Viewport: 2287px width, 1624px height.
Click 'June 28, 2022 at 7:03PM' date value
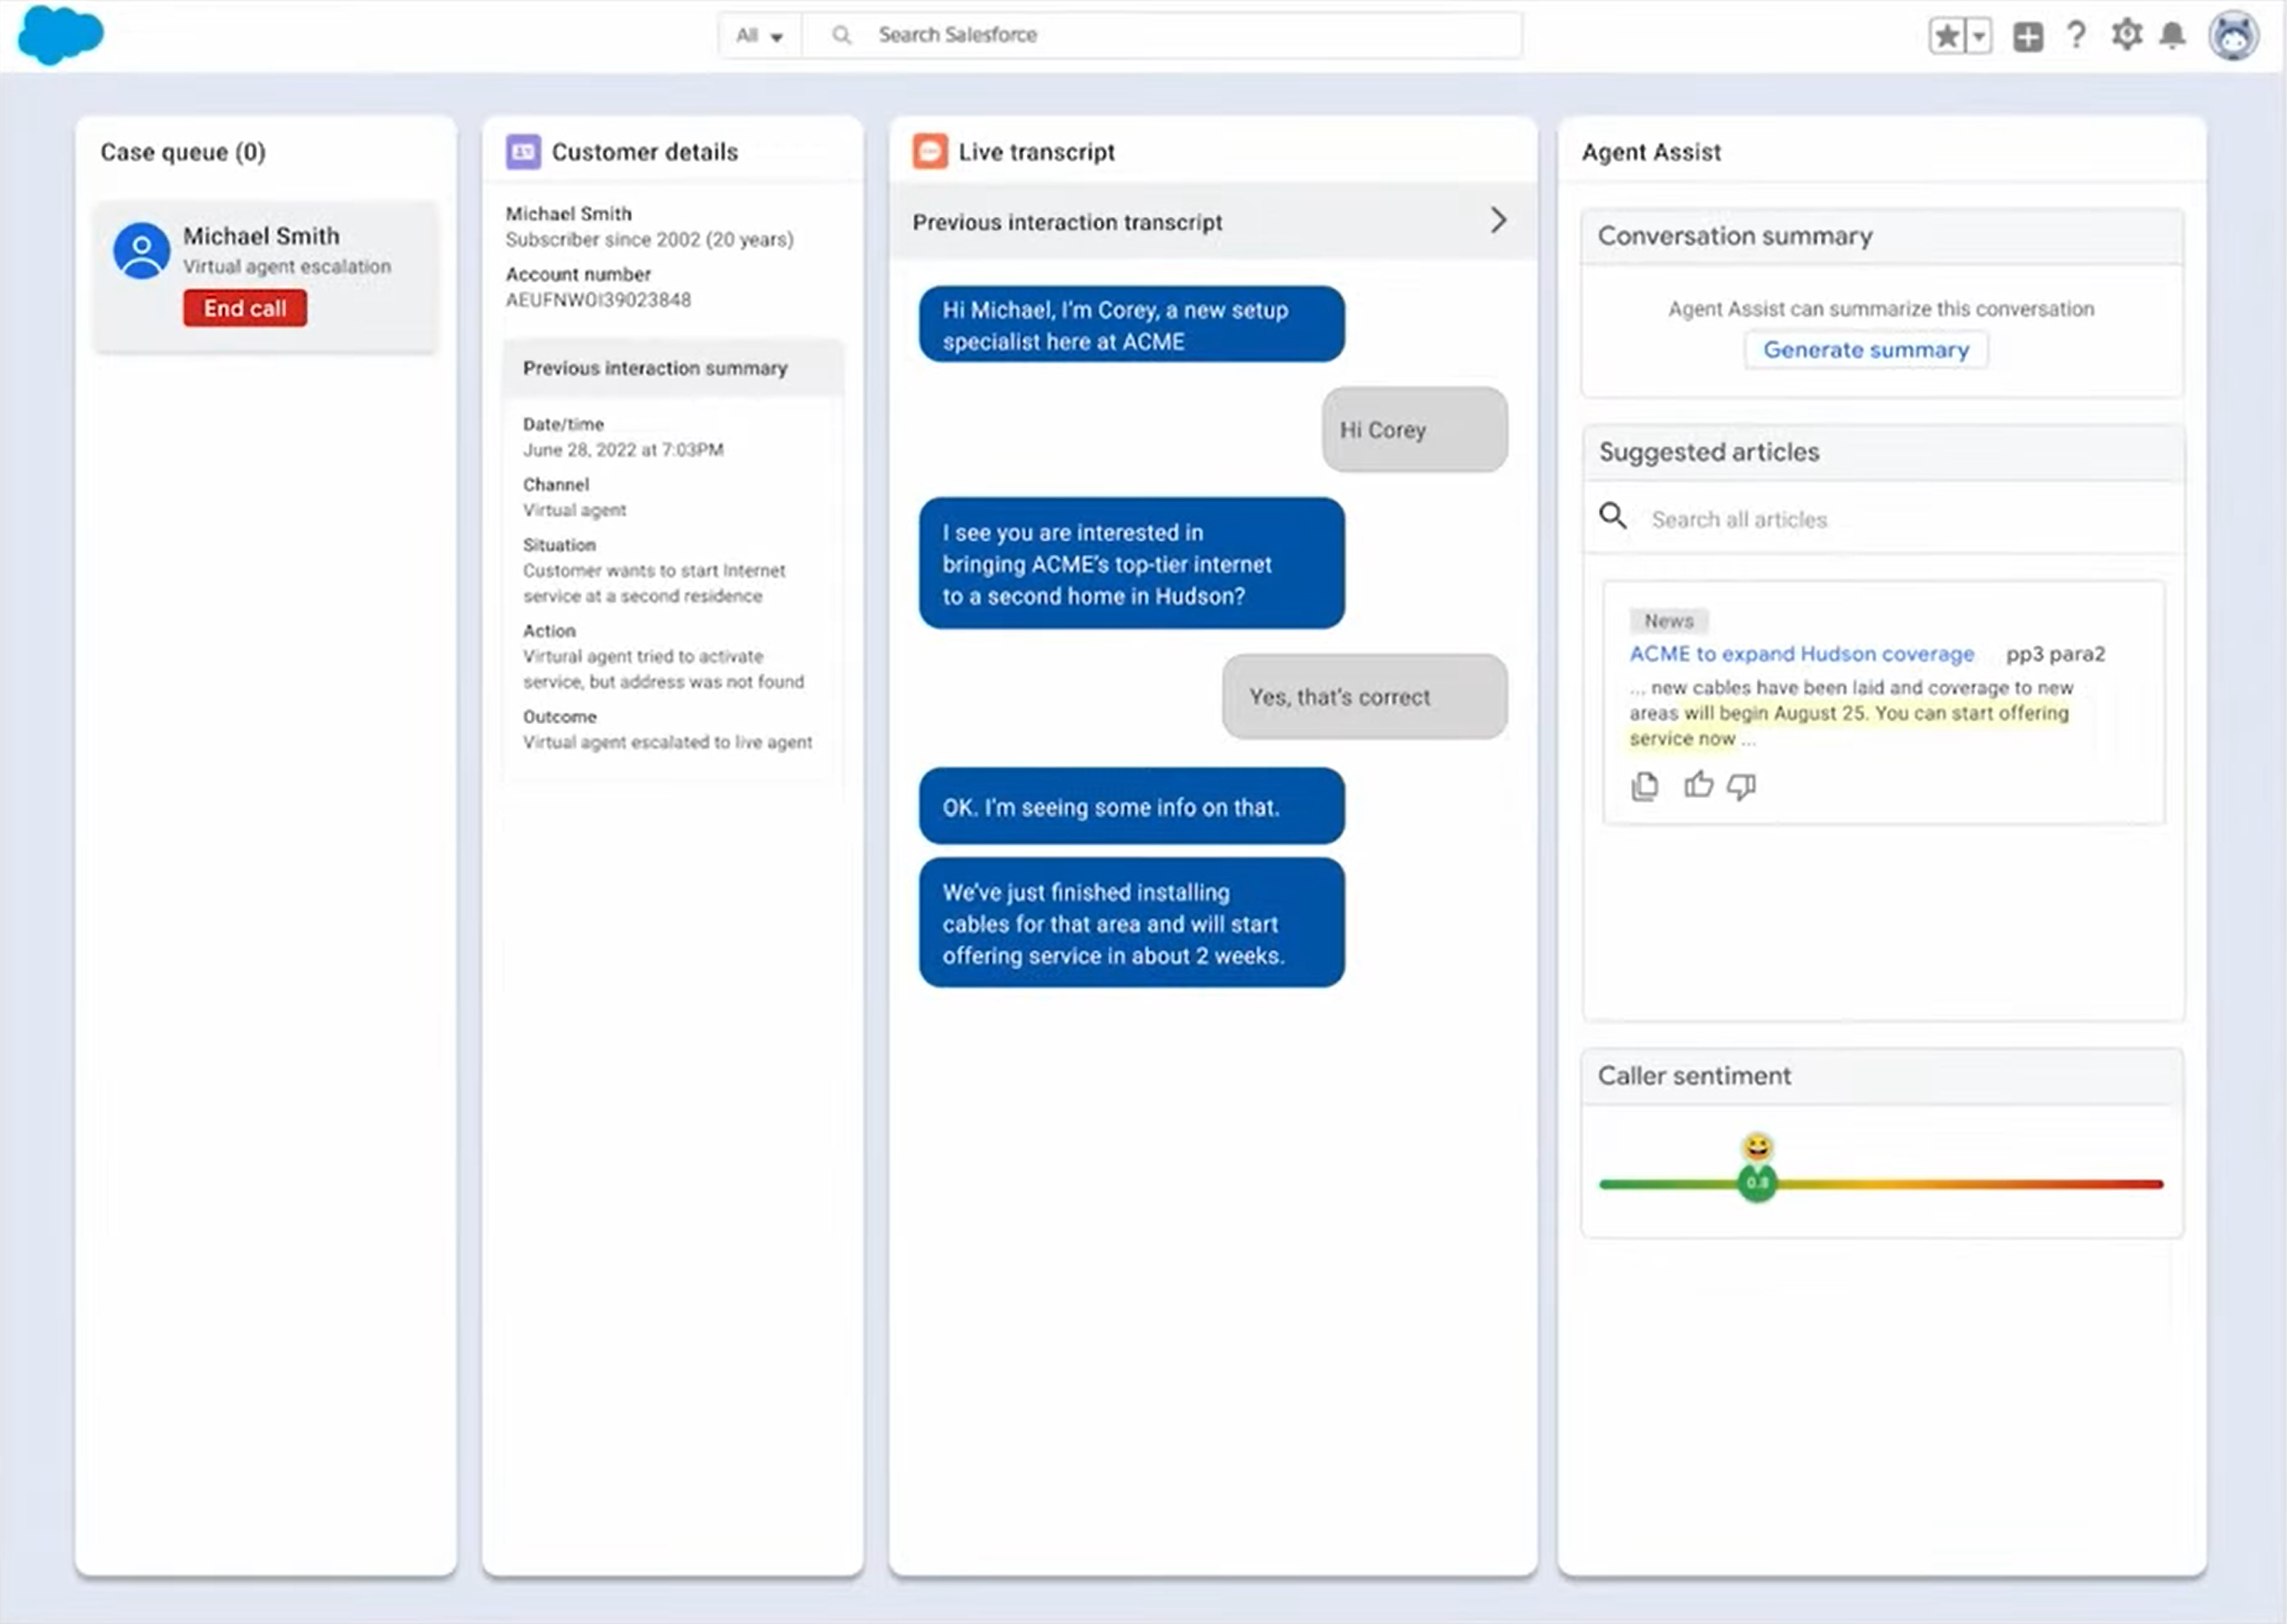point(622,450)
